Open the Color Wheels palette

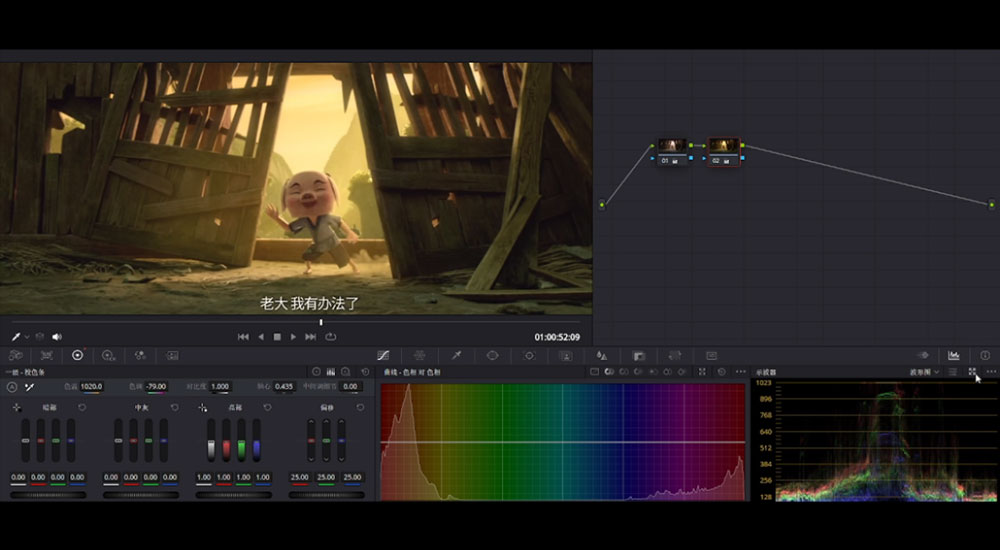tap(77, 355)
